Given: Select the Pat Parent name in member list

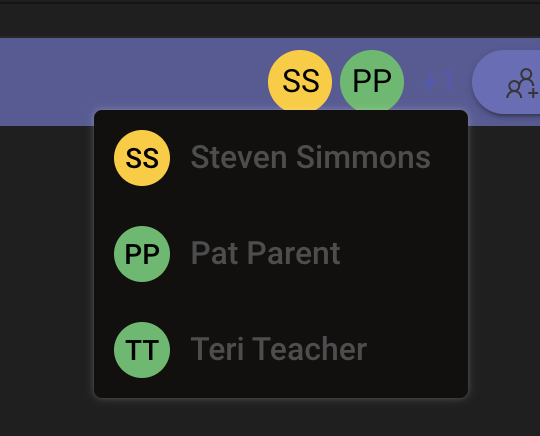Looking at the screenshot, I should (x=266, y=253).
